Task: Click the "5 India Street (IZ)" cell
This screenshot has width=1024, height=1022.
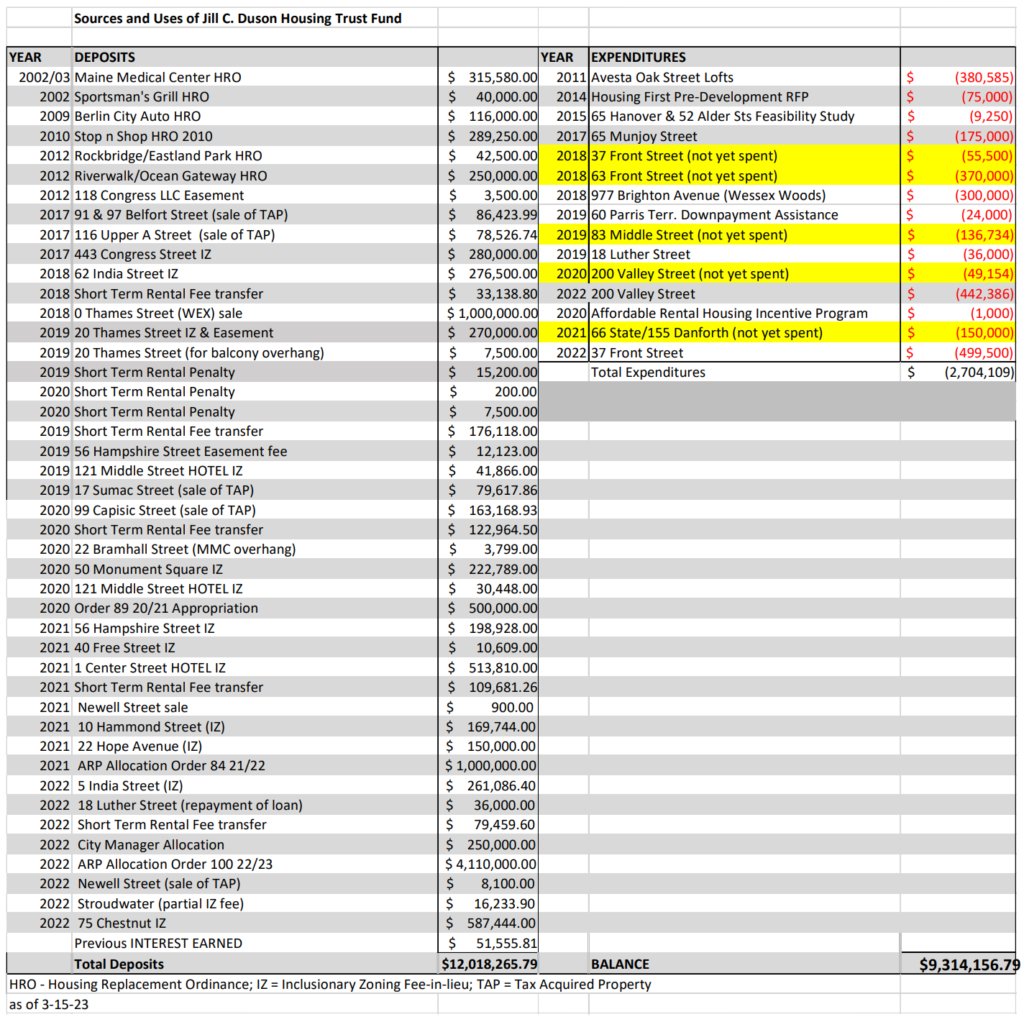Action: [x=130, y=786]
